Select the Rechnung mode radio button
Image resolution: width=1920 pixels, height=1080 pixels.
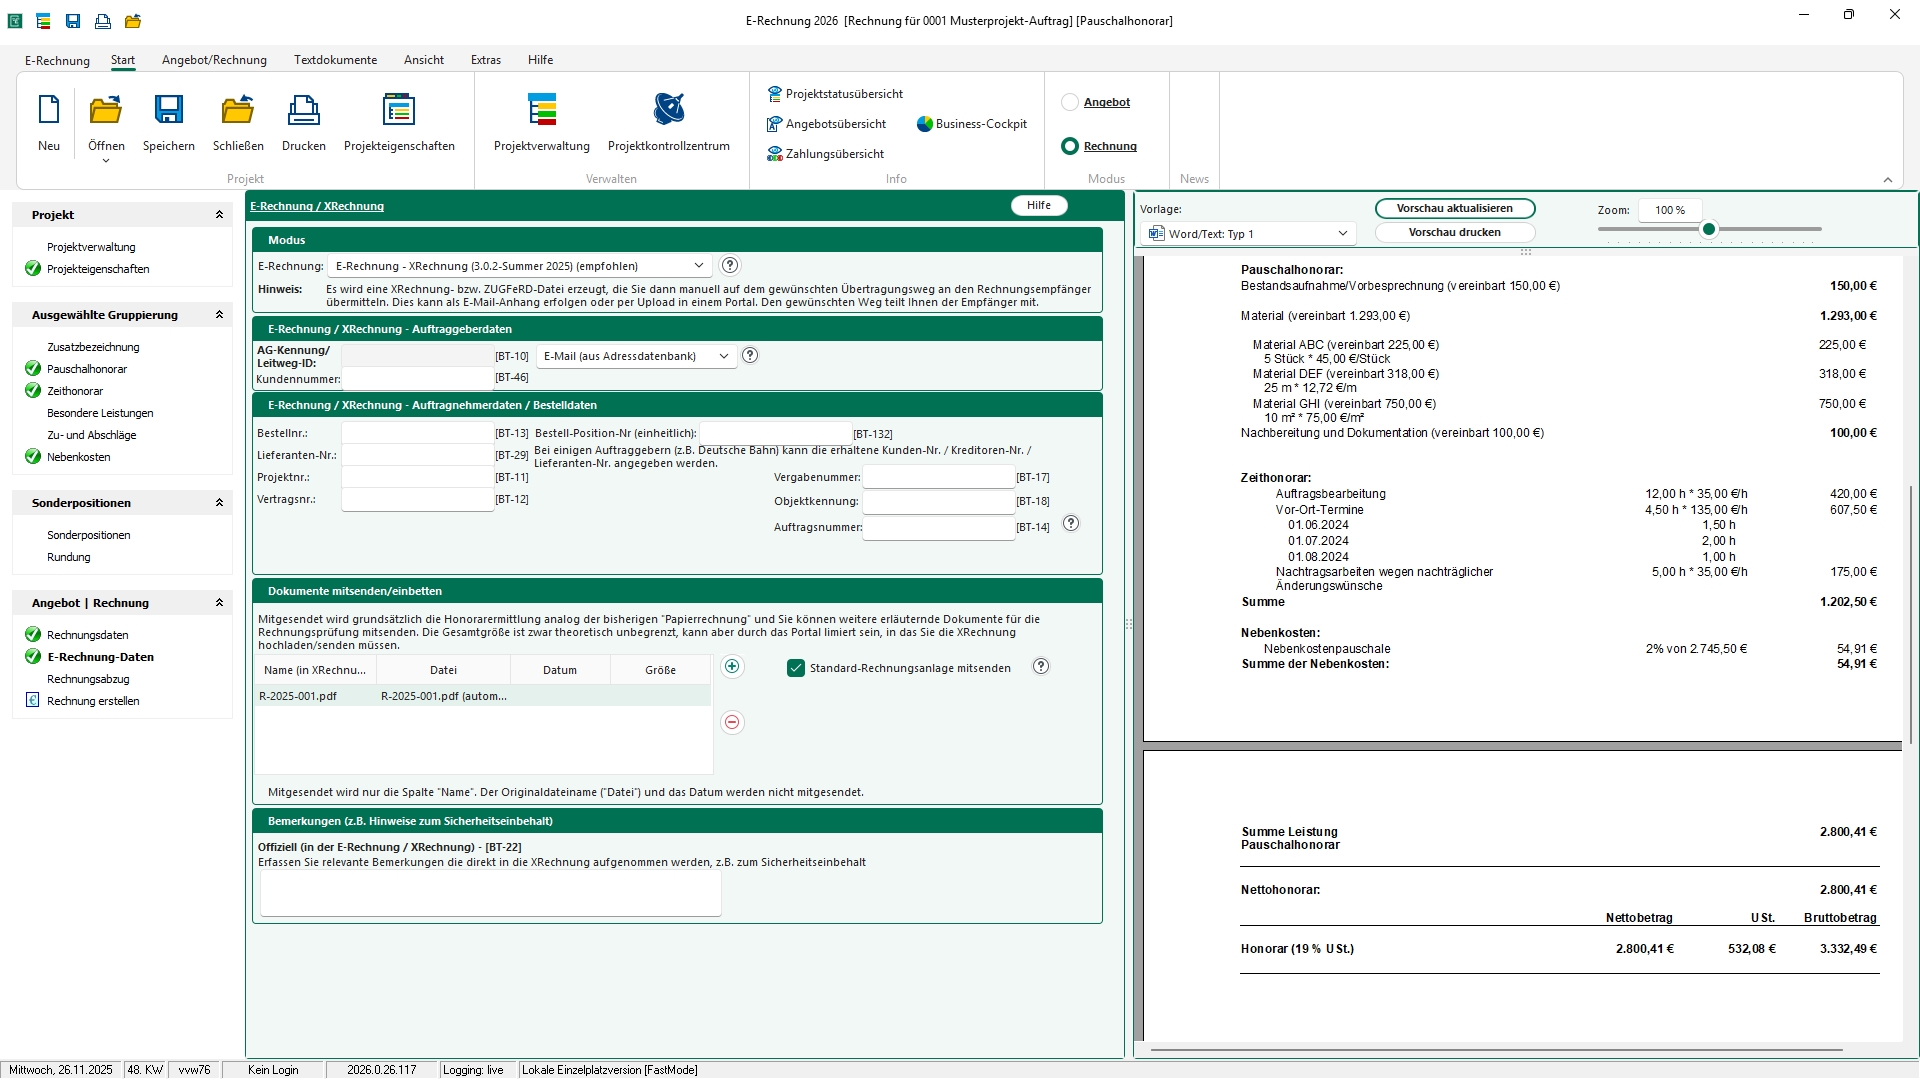(1070, 146)
